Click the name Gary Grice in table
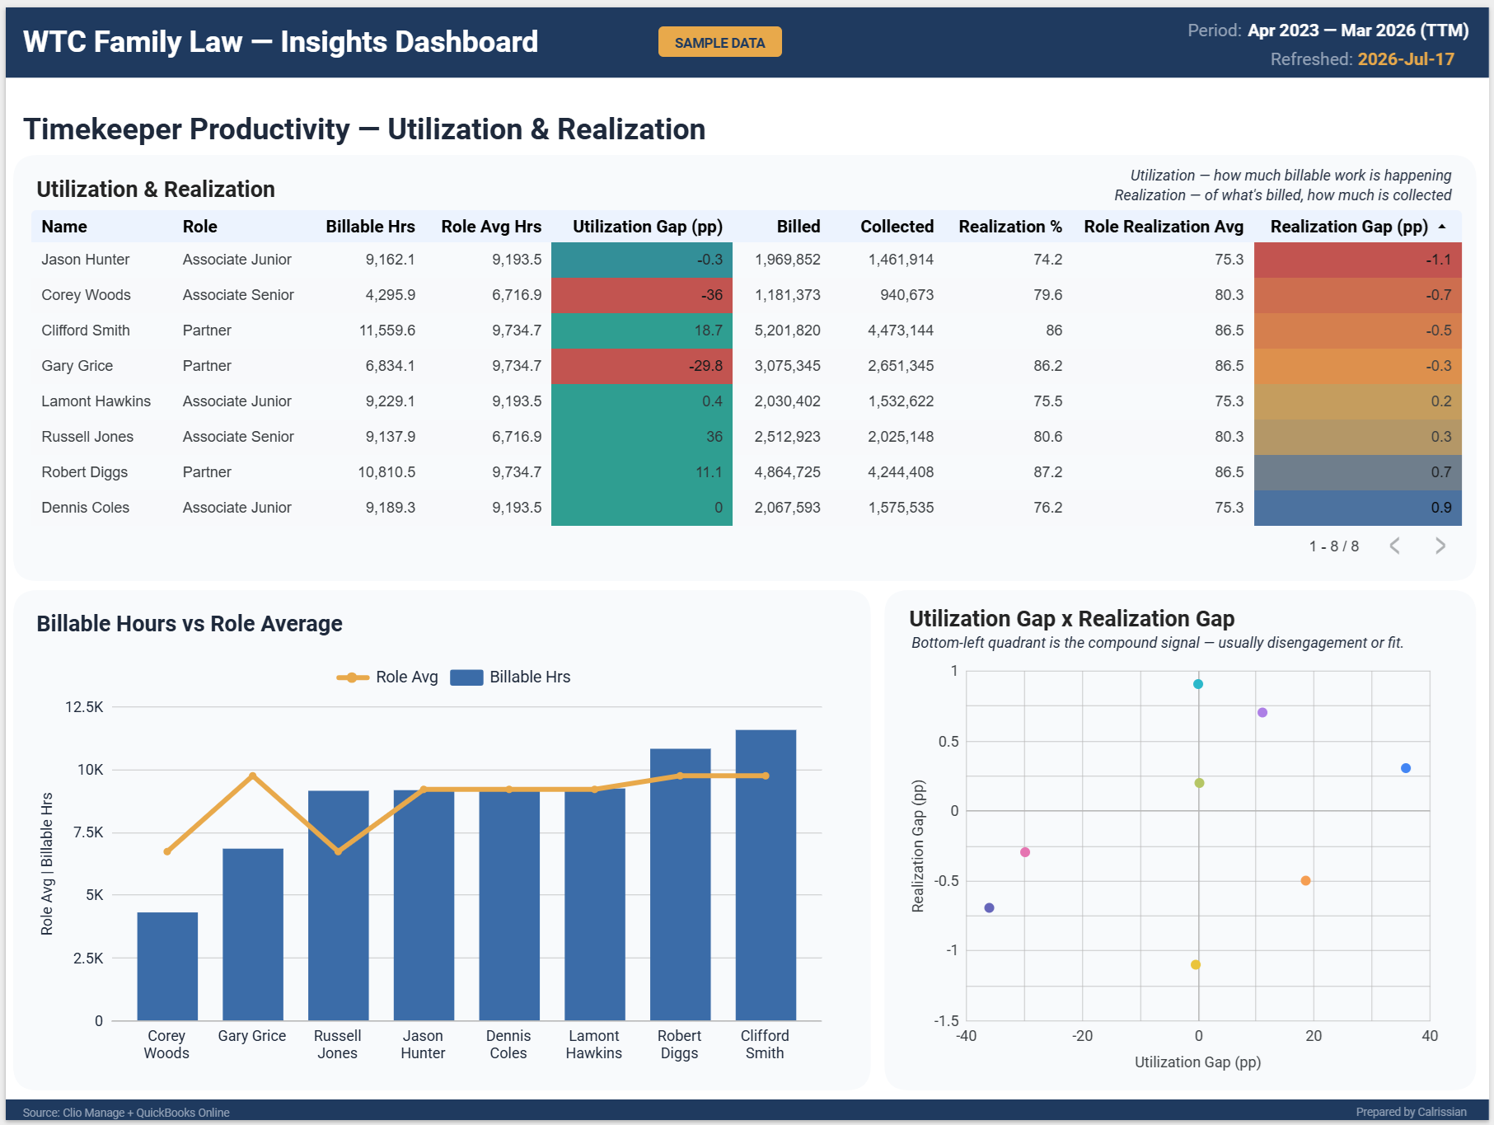The width and height of the screenshot is (1494, 1125). click(x=77, y=366)
